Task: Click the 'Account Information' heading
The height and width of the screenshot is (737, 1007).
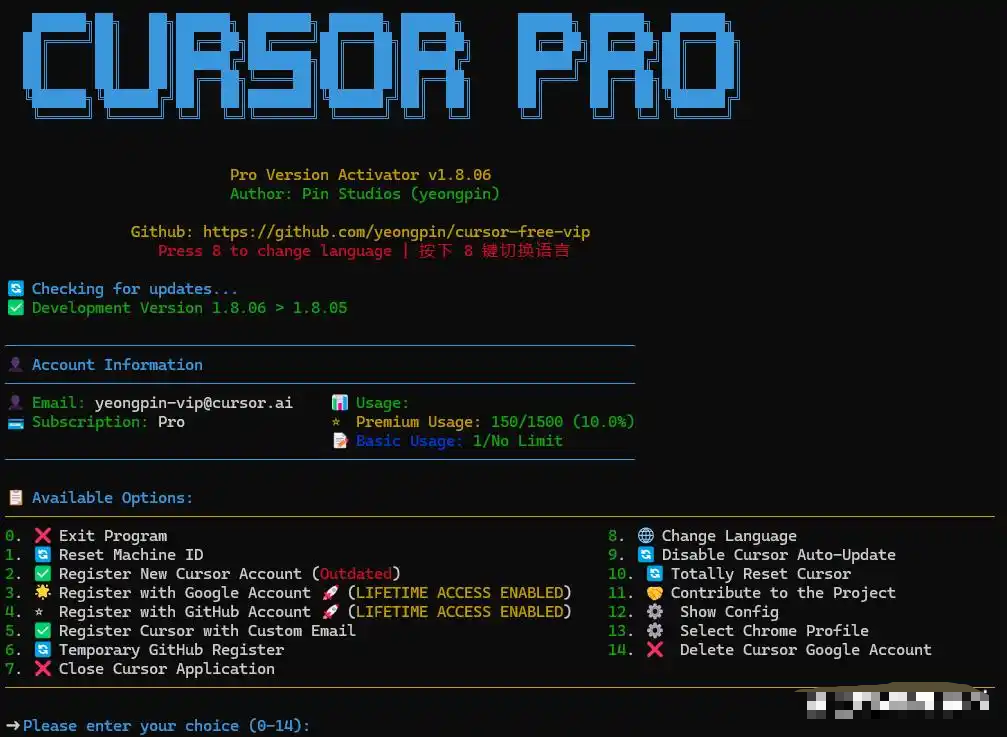Action: tap(118, 365)
